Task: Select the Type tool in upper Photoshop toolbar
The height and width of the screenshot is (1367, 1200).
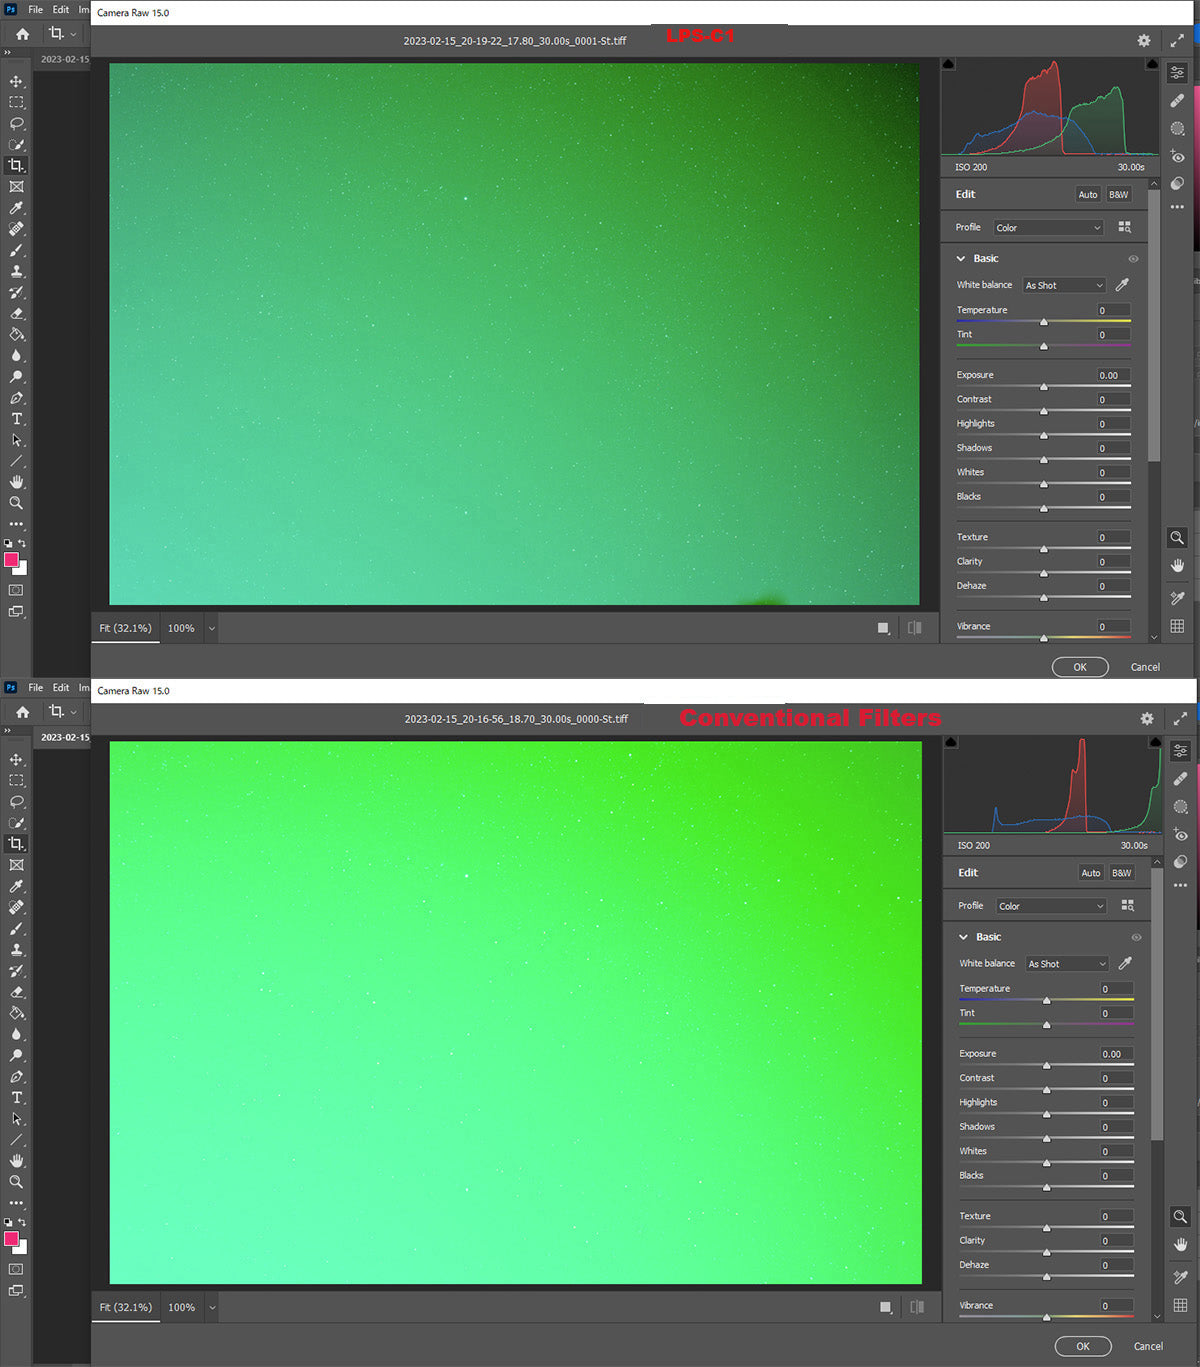Action: pyautogui.click(x=16, y=419)
